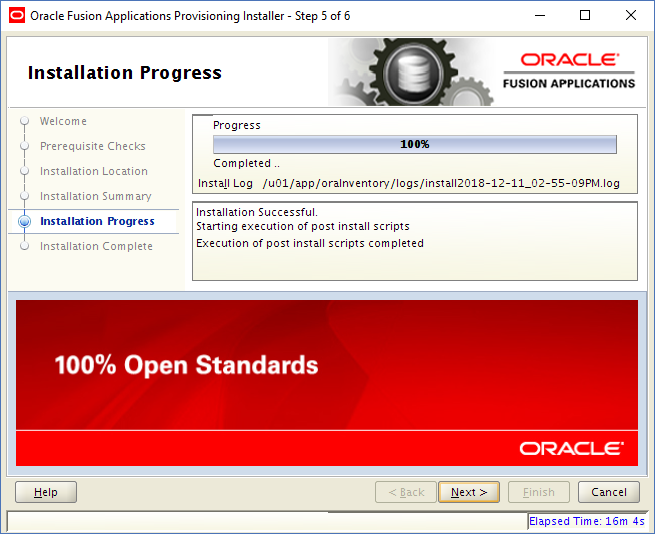
Task: Close the installer window
Action: tap(631, 15)
